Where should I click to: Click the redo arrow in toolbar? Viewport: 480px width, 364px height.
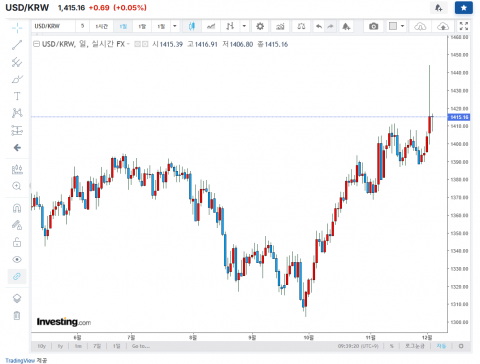pyautogui.click(x=330, y=26)
